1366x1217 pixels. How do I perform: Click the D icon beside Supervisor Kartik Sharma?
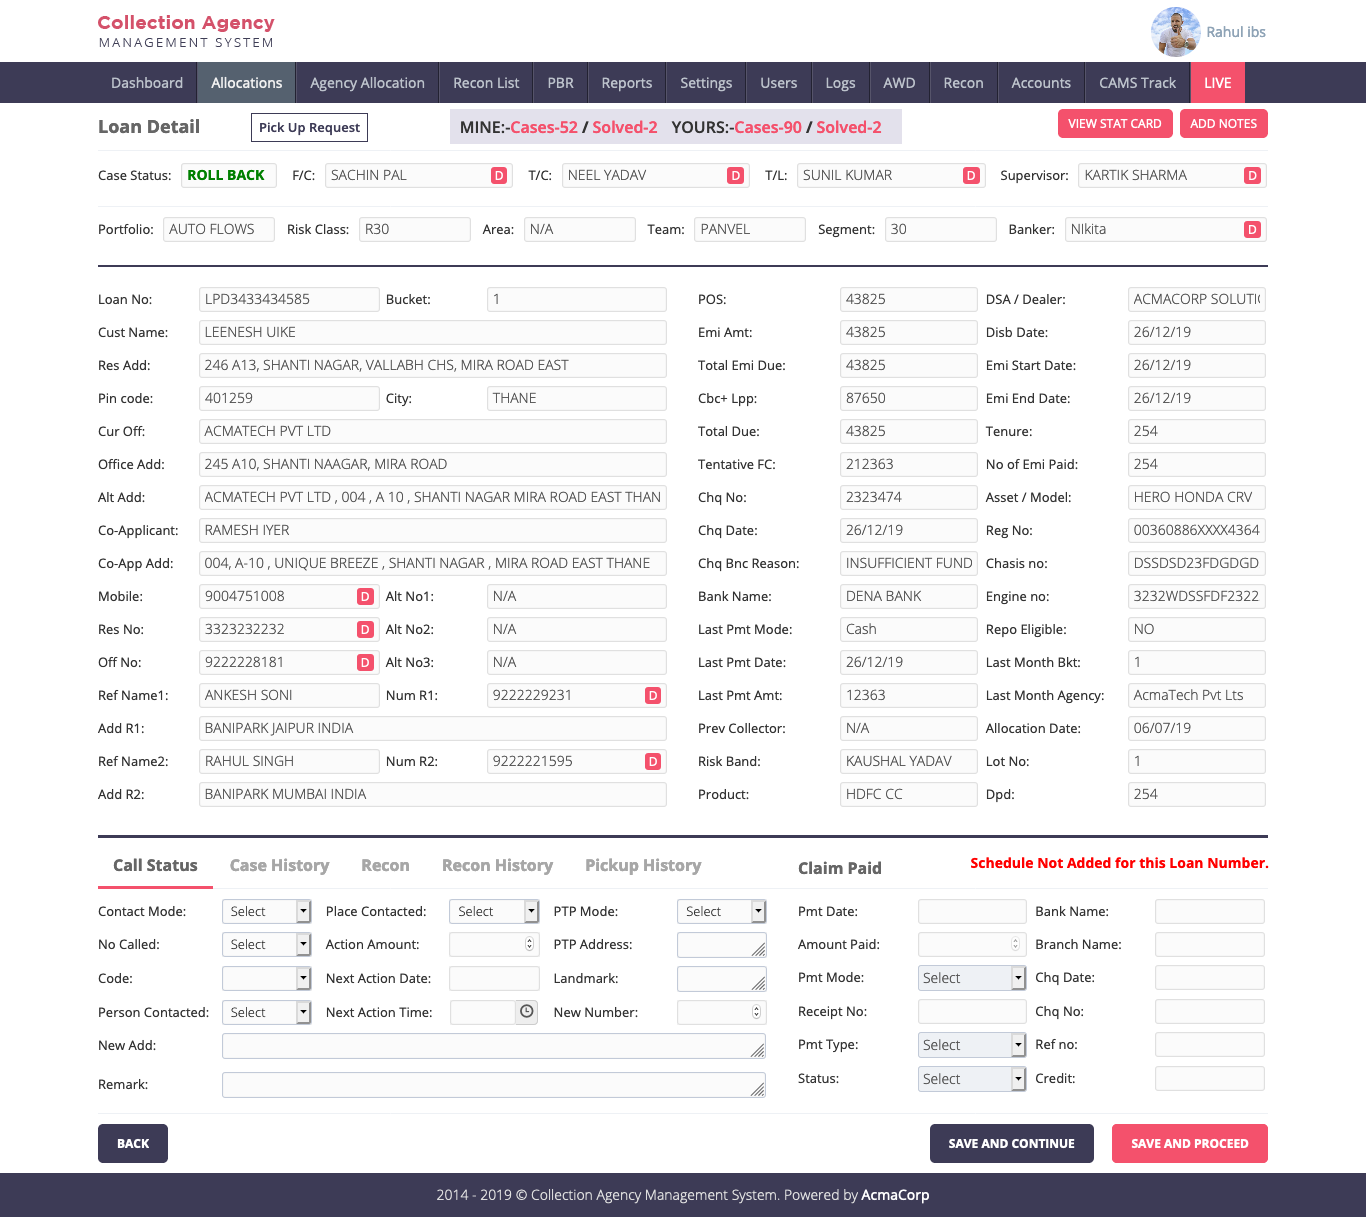pos(1252,176)
